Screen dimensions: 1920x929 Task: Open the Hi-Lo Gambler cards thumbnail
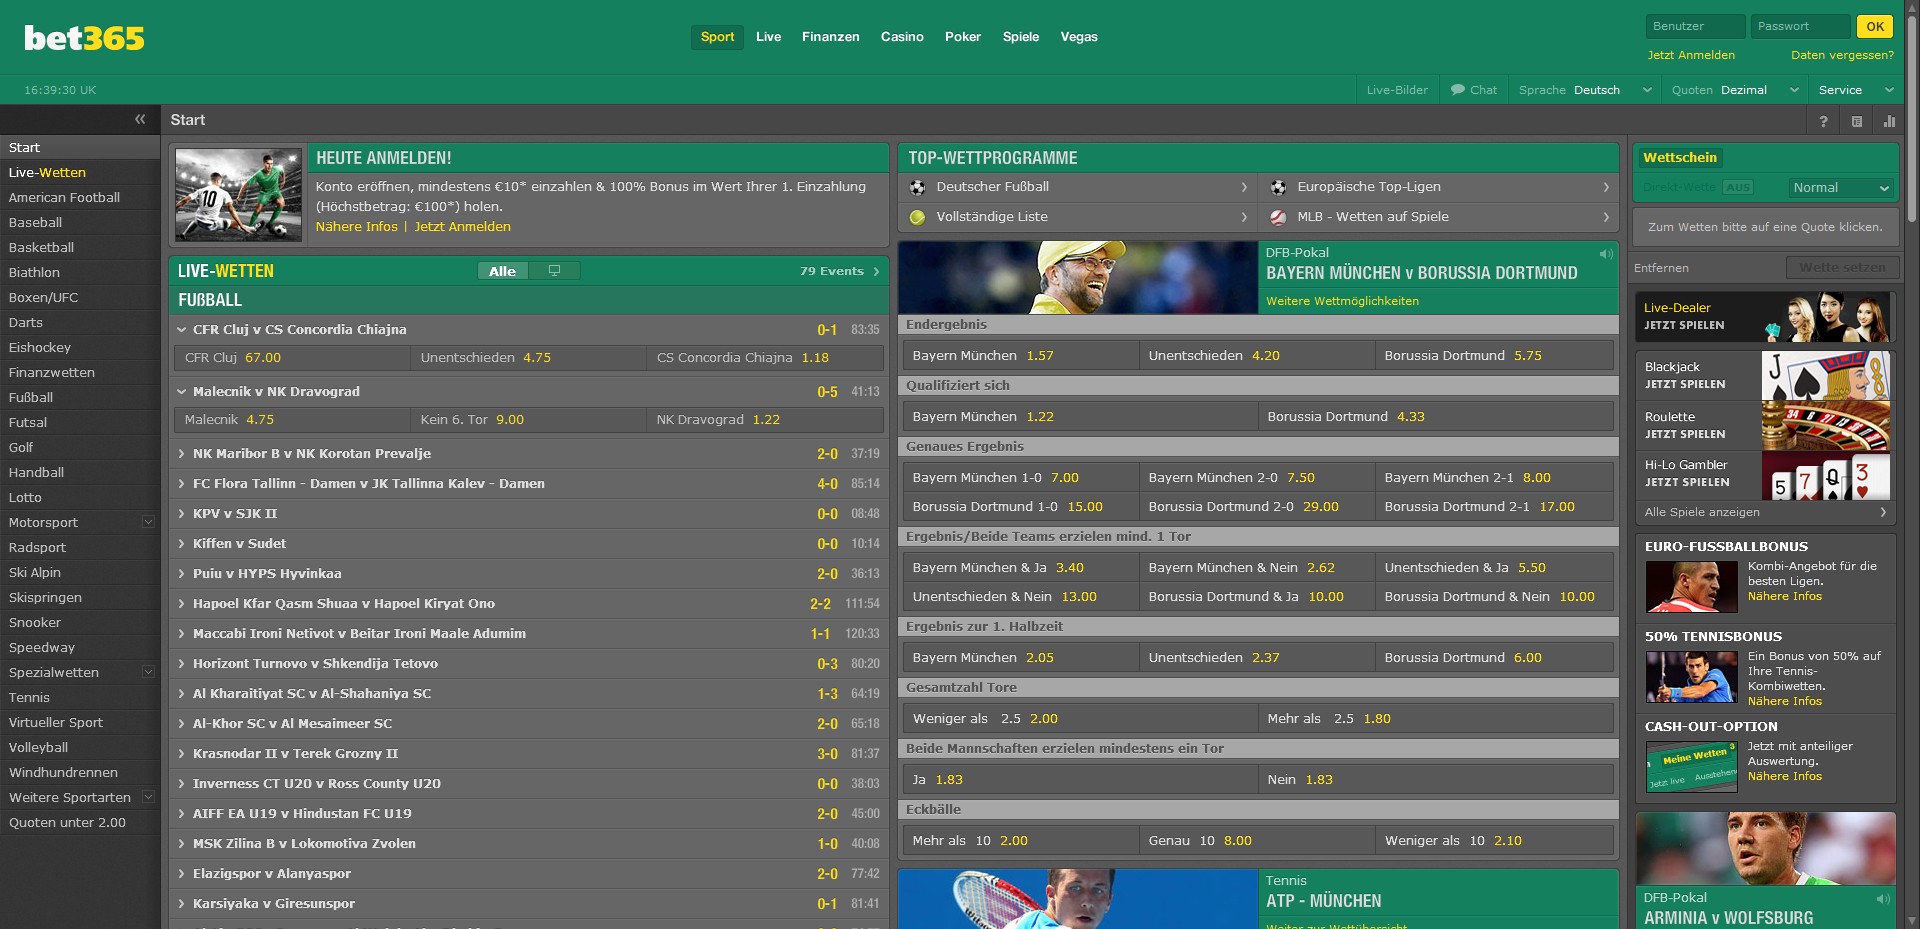pos(1825,475)
